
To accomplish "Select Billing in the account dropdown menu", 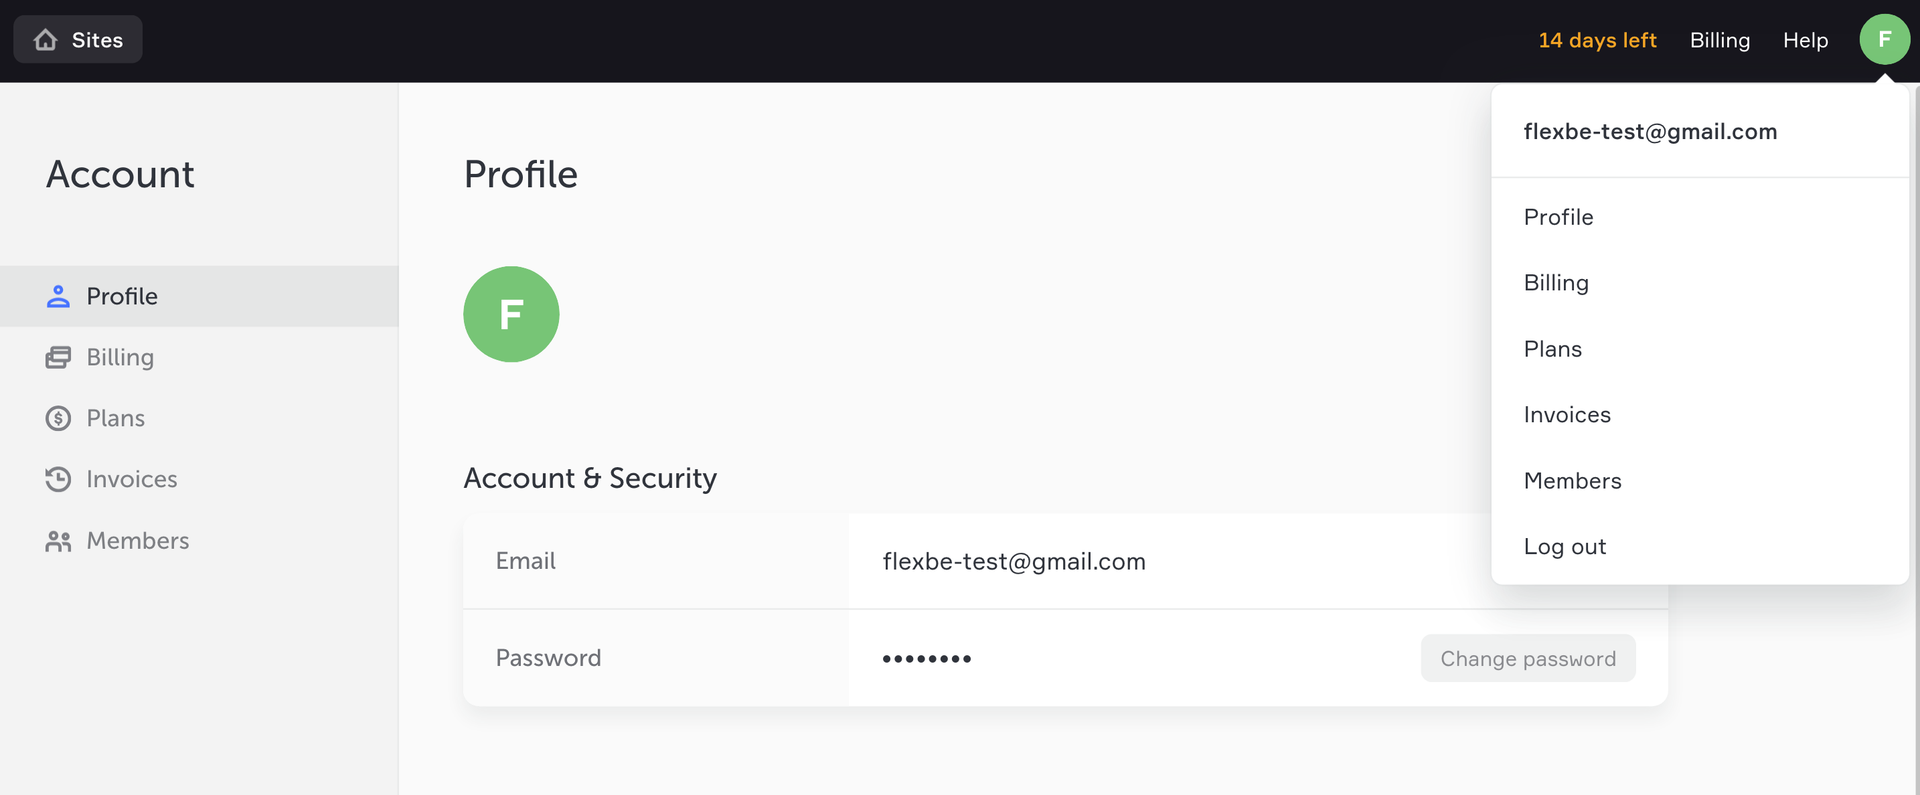I will pyautogui.click(x=1556, y=283).
